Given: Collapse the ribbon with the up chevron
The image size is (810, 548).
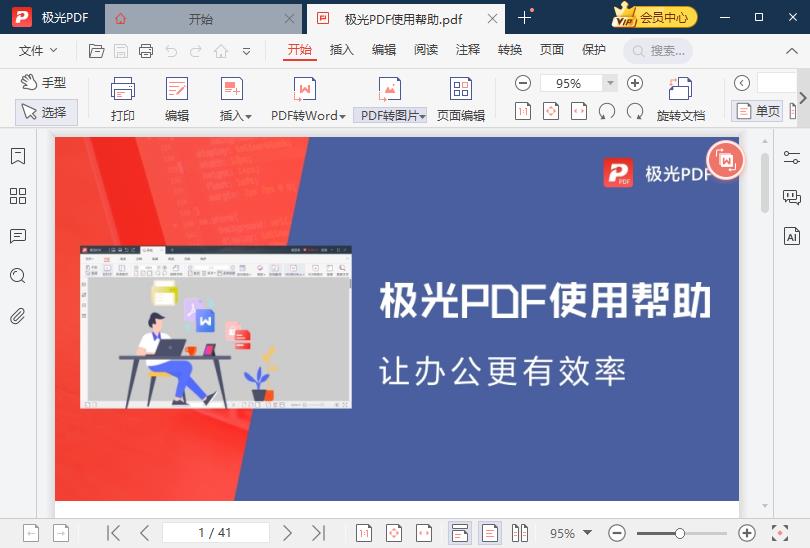Looking at the screenshot, I should [x=791, y=51].
